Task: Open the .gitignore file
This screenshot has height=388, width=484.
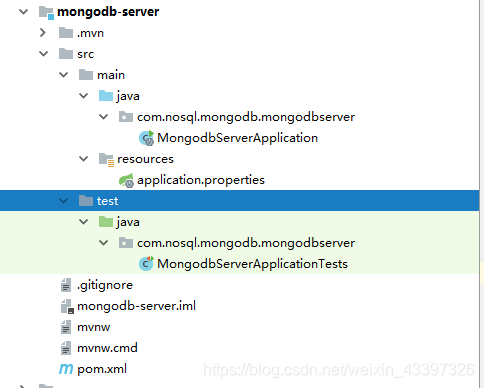Action: [x=105, y=285]
